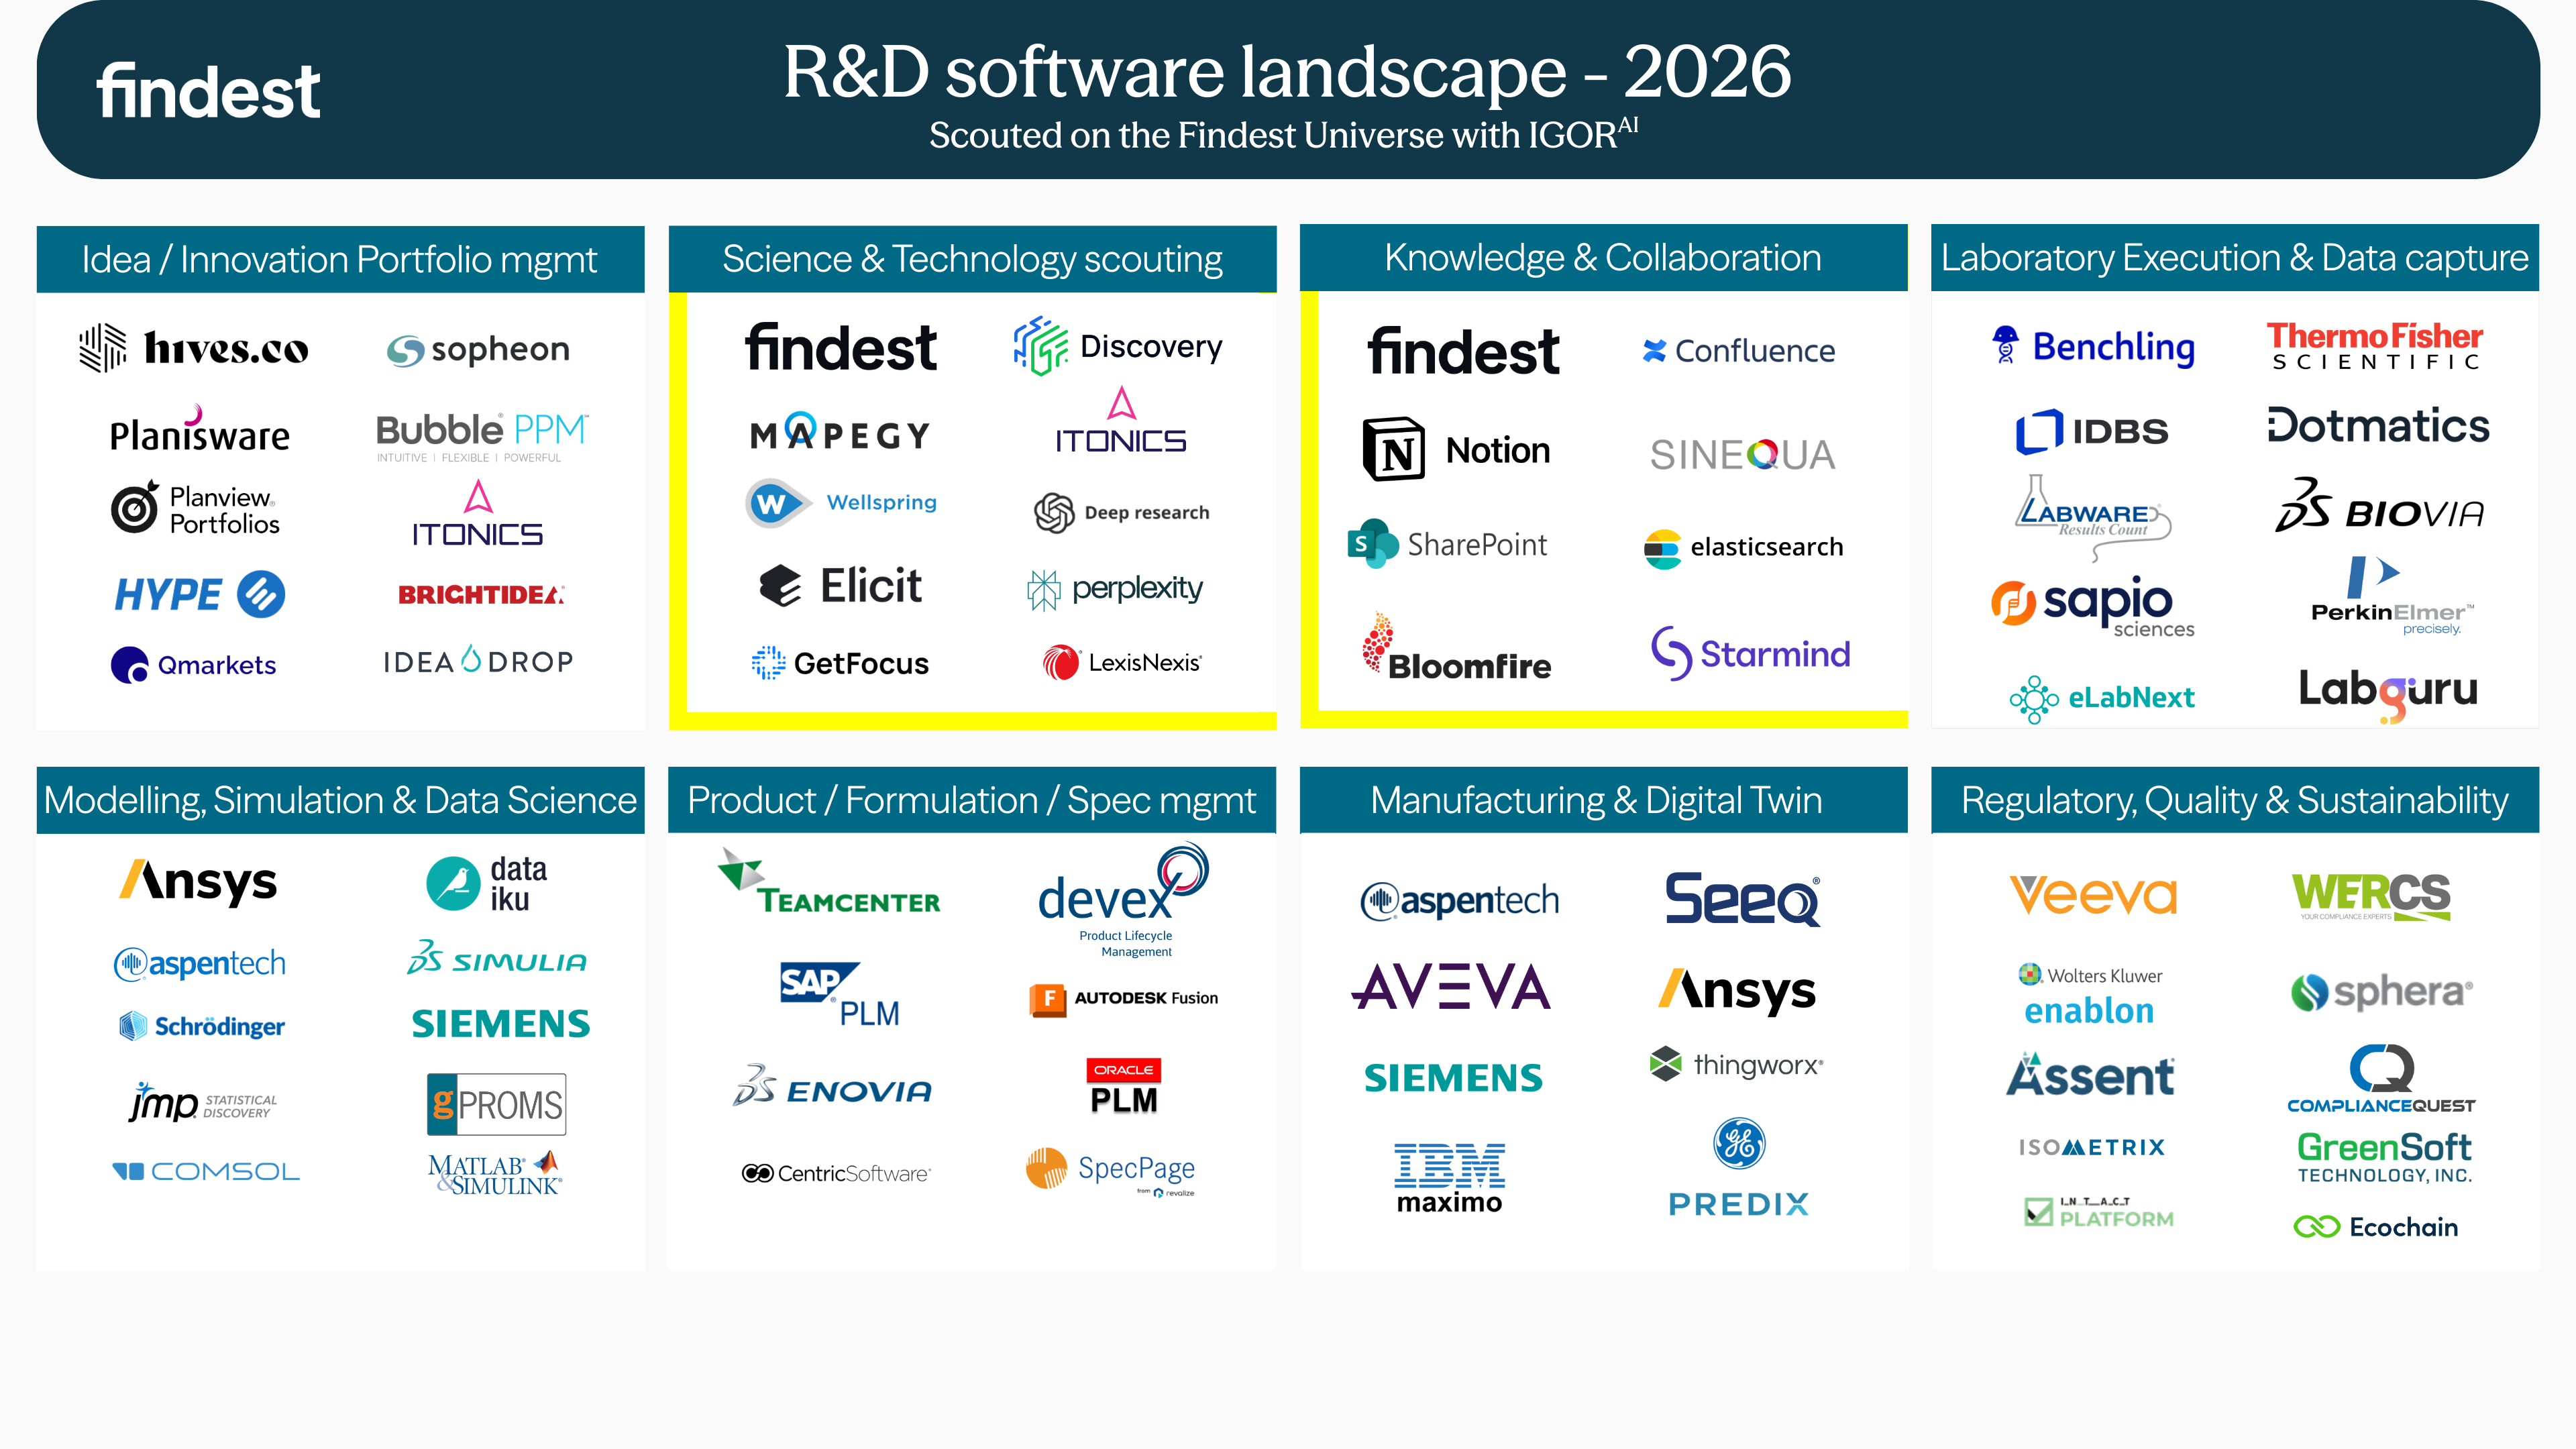2576x1449 pixels.
Task: Select Science & Technology scouting header
Action: pos(972,259)
